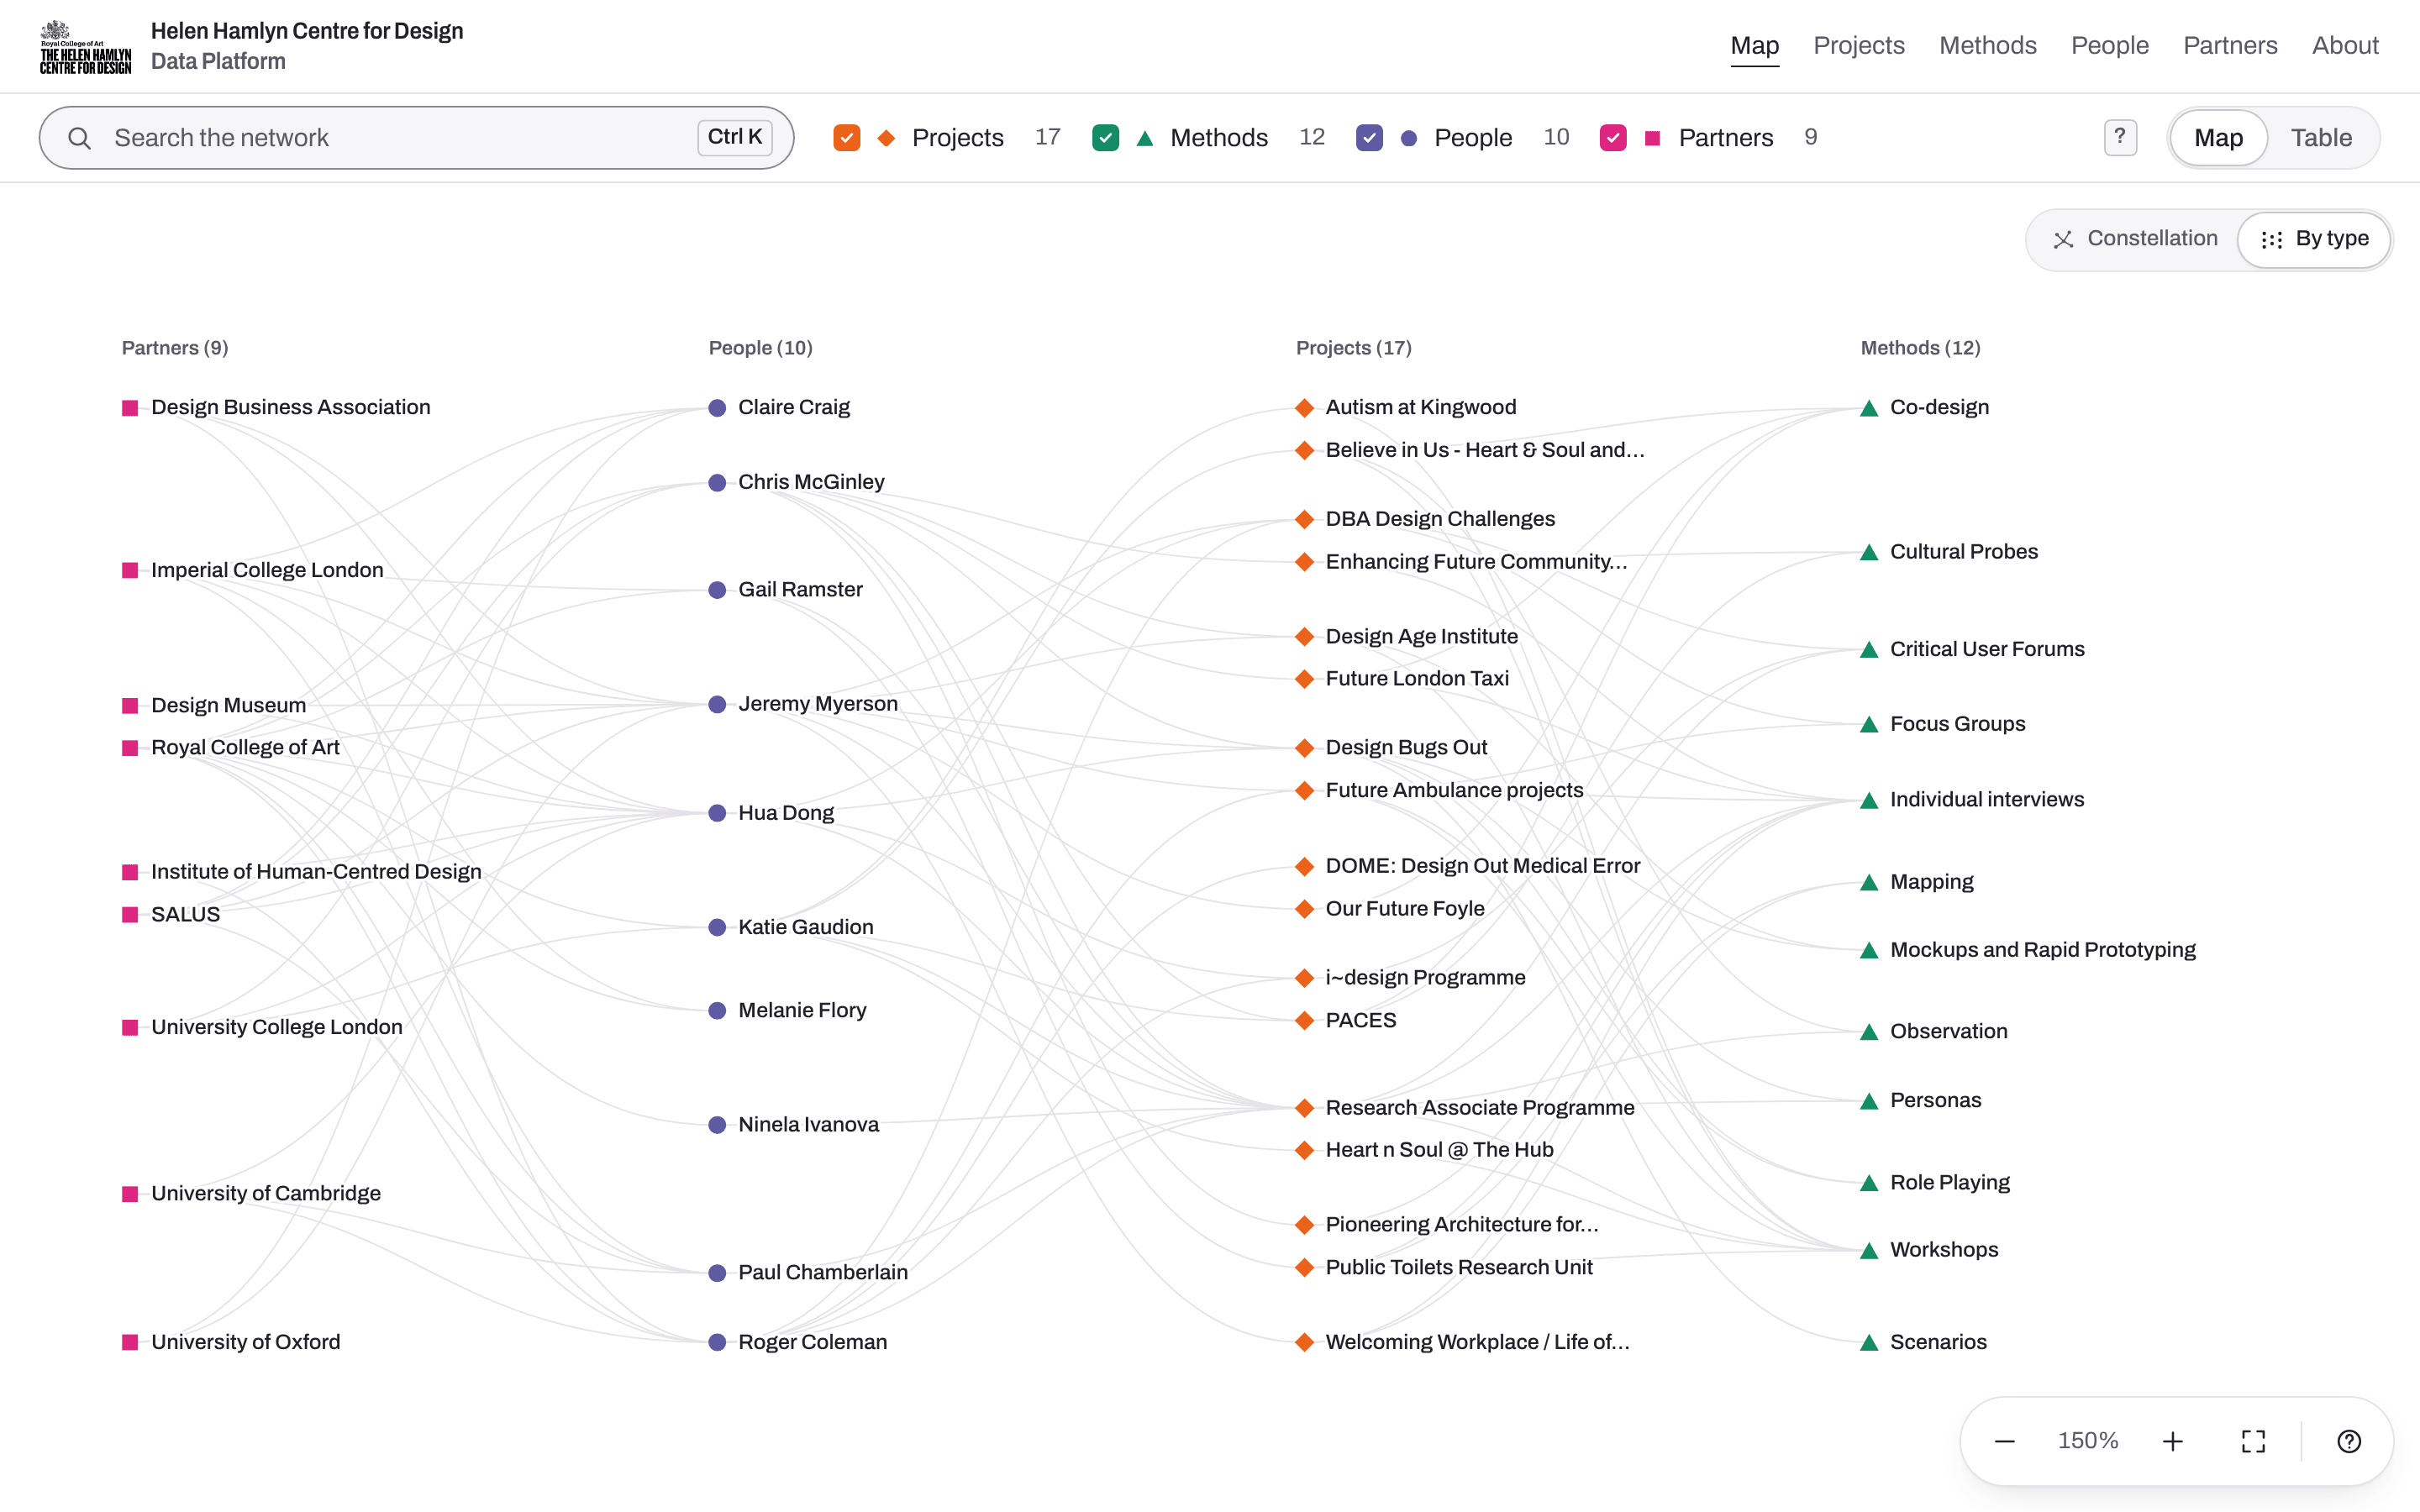Zoom in with the plus icon
This screenshot has width=2420, height=1512.
(x=2172, y=1441)
